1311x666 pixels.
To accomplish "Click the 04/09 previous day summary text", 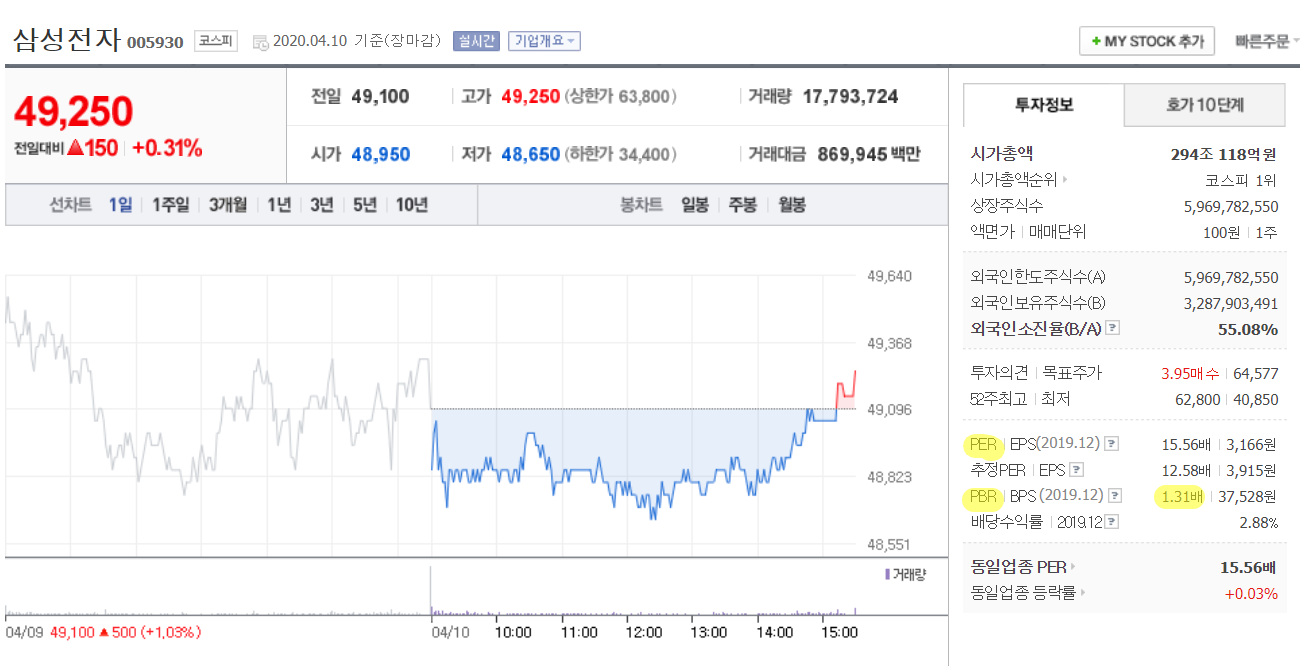I will pyautogui.click(x=103, y=633).
